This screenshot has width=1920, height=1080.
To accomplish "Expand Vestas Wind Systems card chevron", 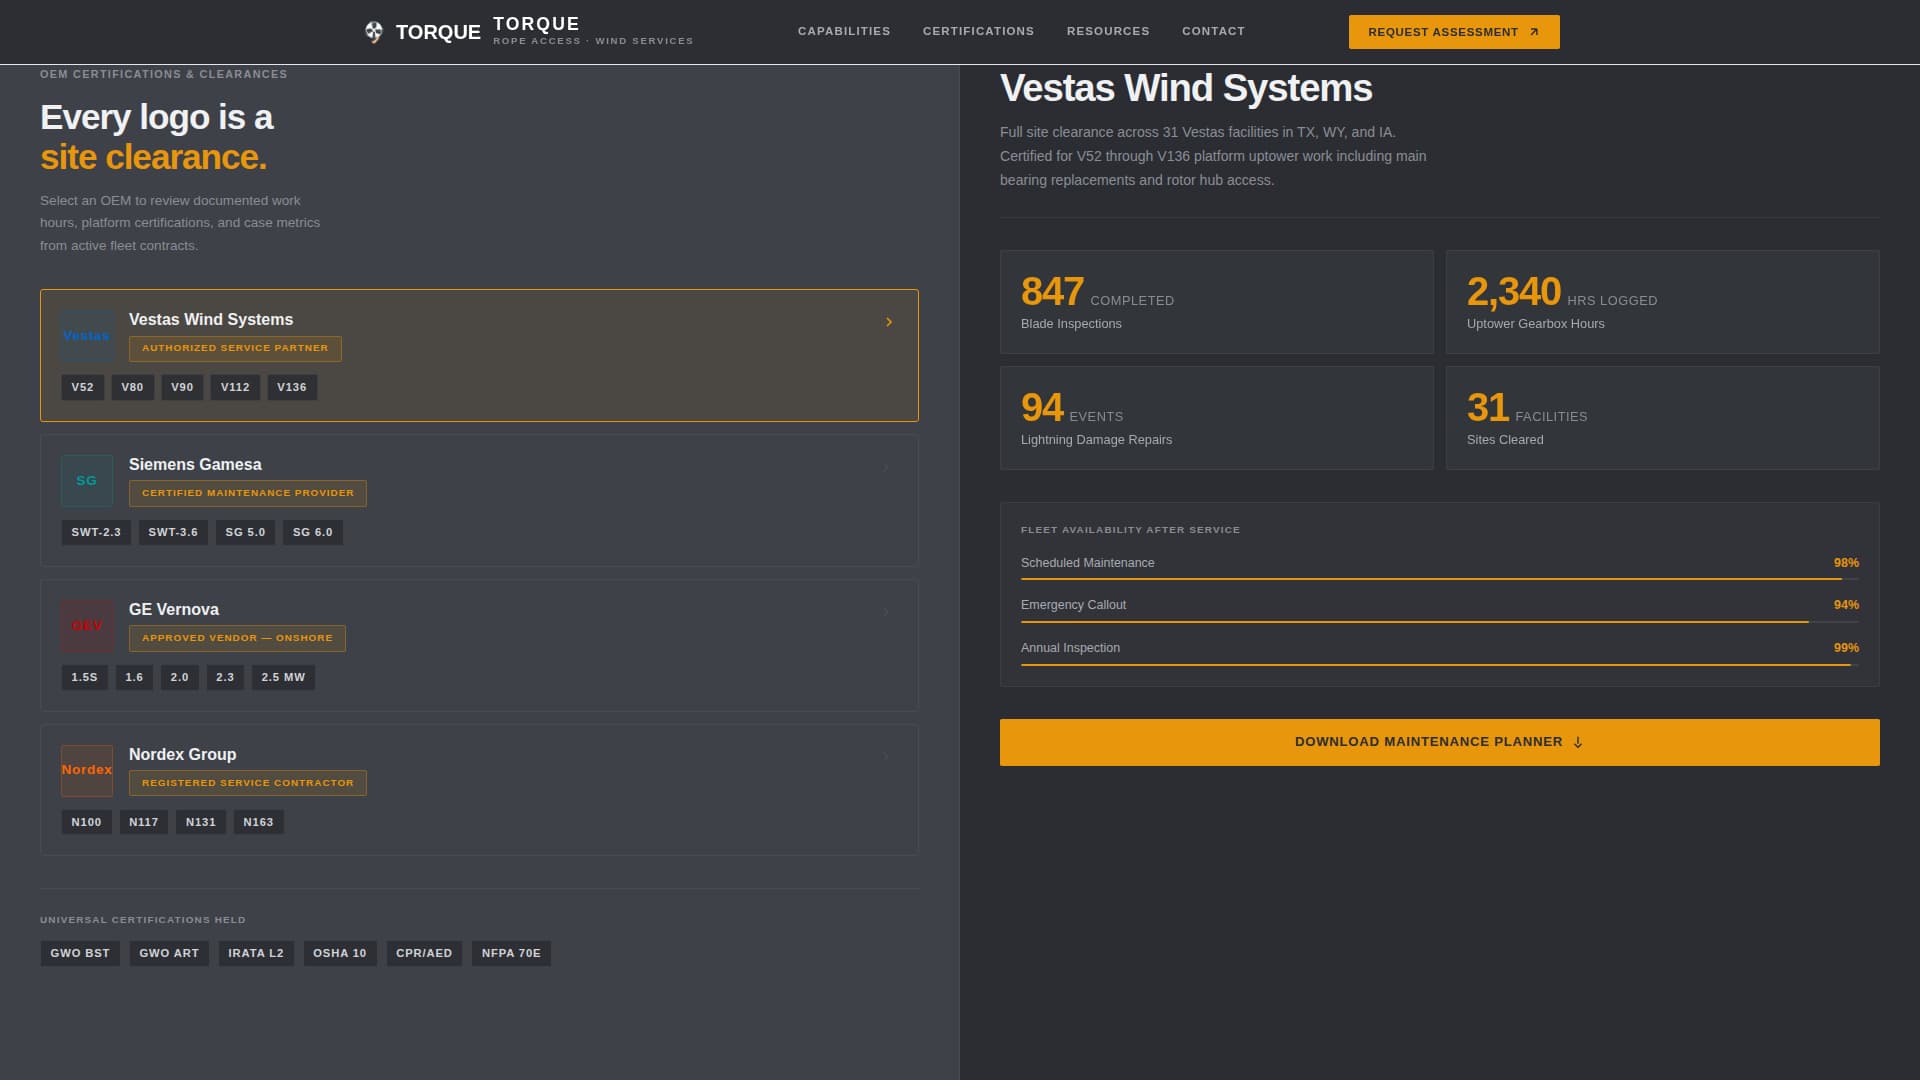I will click(889, 322).
